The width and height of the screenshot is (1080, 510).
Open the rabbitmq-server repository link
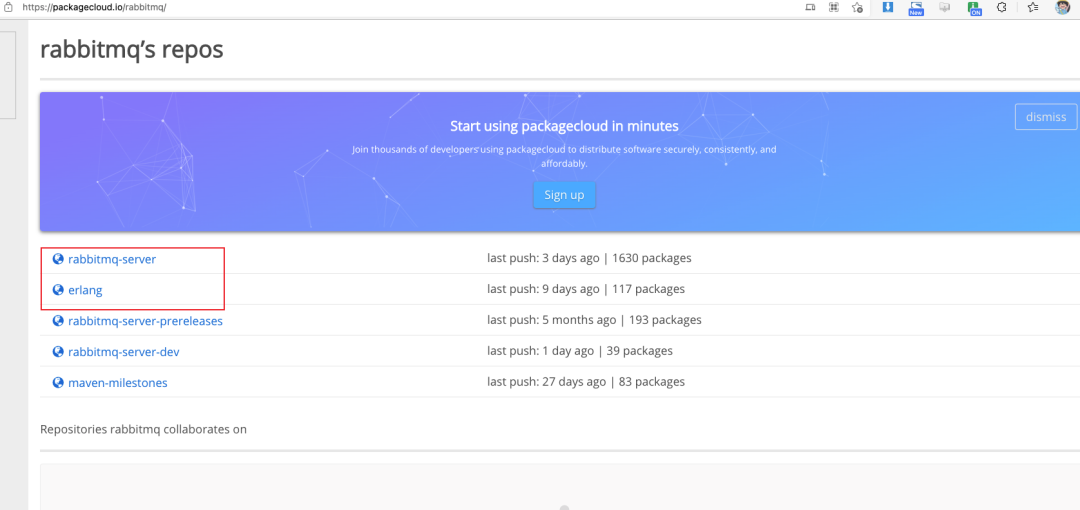point(112,259)
